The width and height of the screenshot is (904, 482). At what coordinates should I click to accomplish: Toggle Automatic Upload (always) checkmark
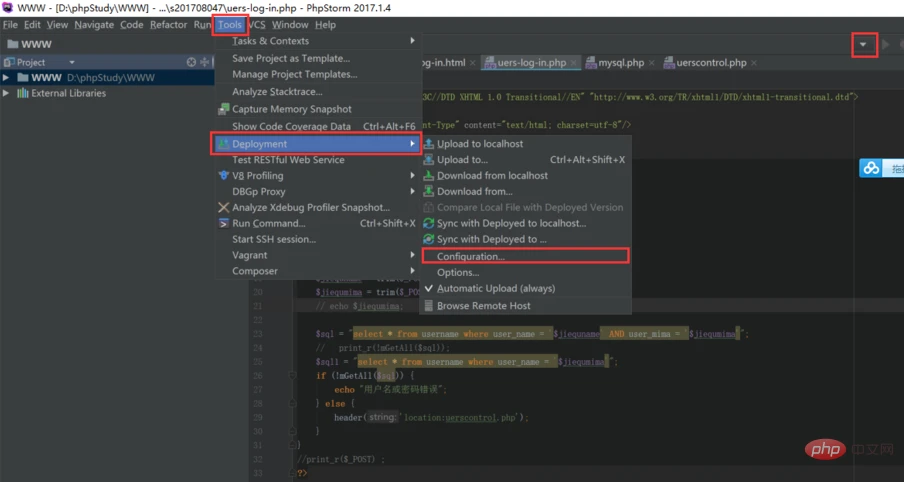point(525,288)
